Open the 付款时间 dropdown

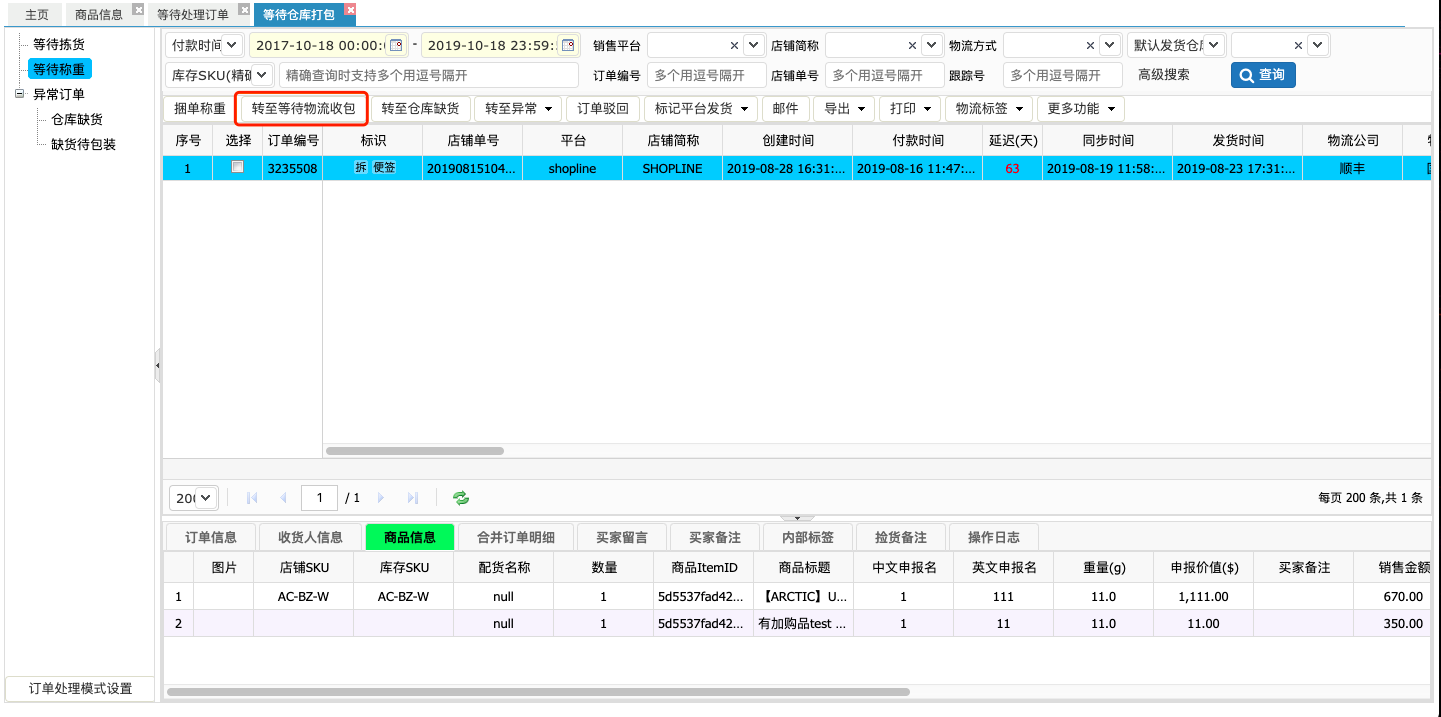[x=232, y=45]
